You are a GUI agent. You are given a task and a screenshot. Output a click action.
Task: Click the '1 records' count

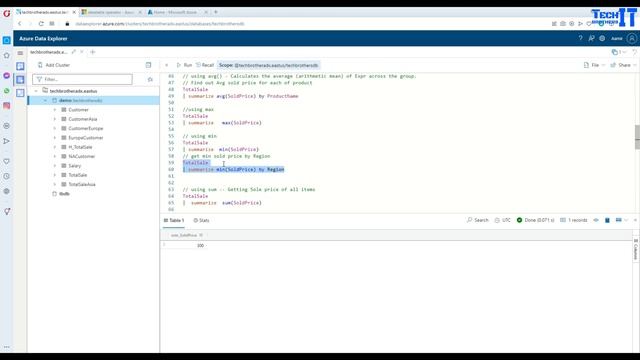[x=573, y=220]
